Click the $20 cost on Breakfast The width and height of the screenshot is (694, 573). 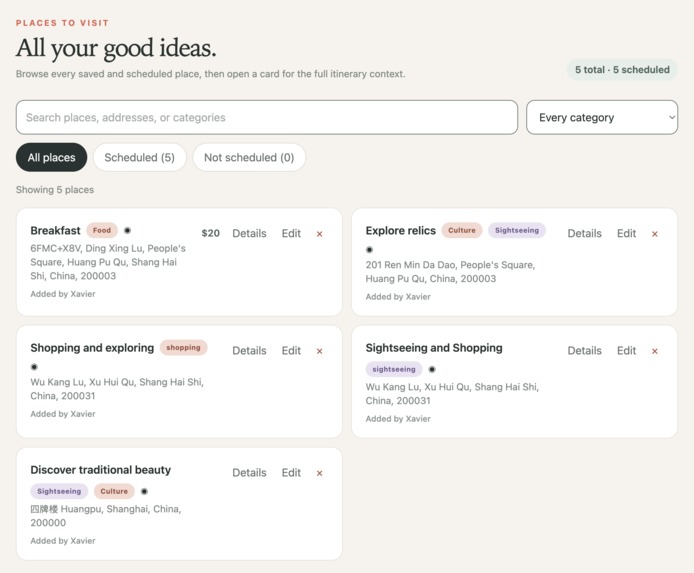pos(210,233)
